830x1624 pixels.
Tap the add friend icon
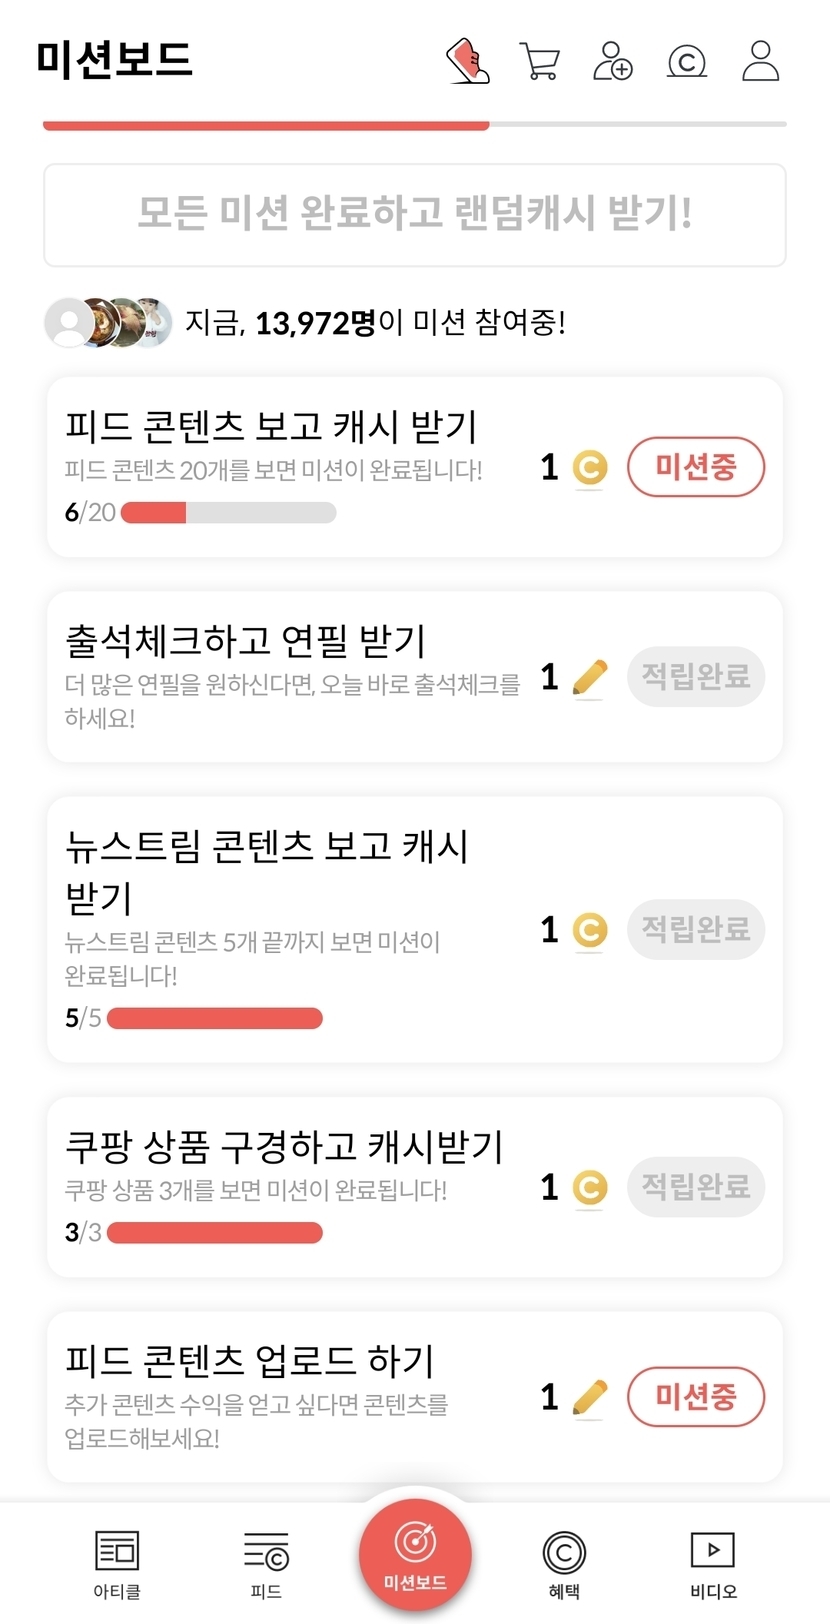[x=612, y=61]
